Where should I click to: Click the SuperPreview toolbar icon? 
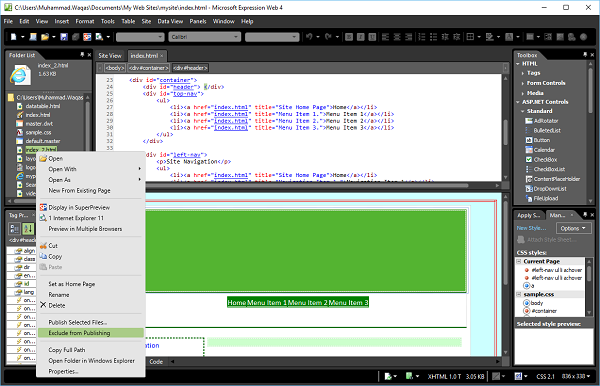(x=87, y=37)
